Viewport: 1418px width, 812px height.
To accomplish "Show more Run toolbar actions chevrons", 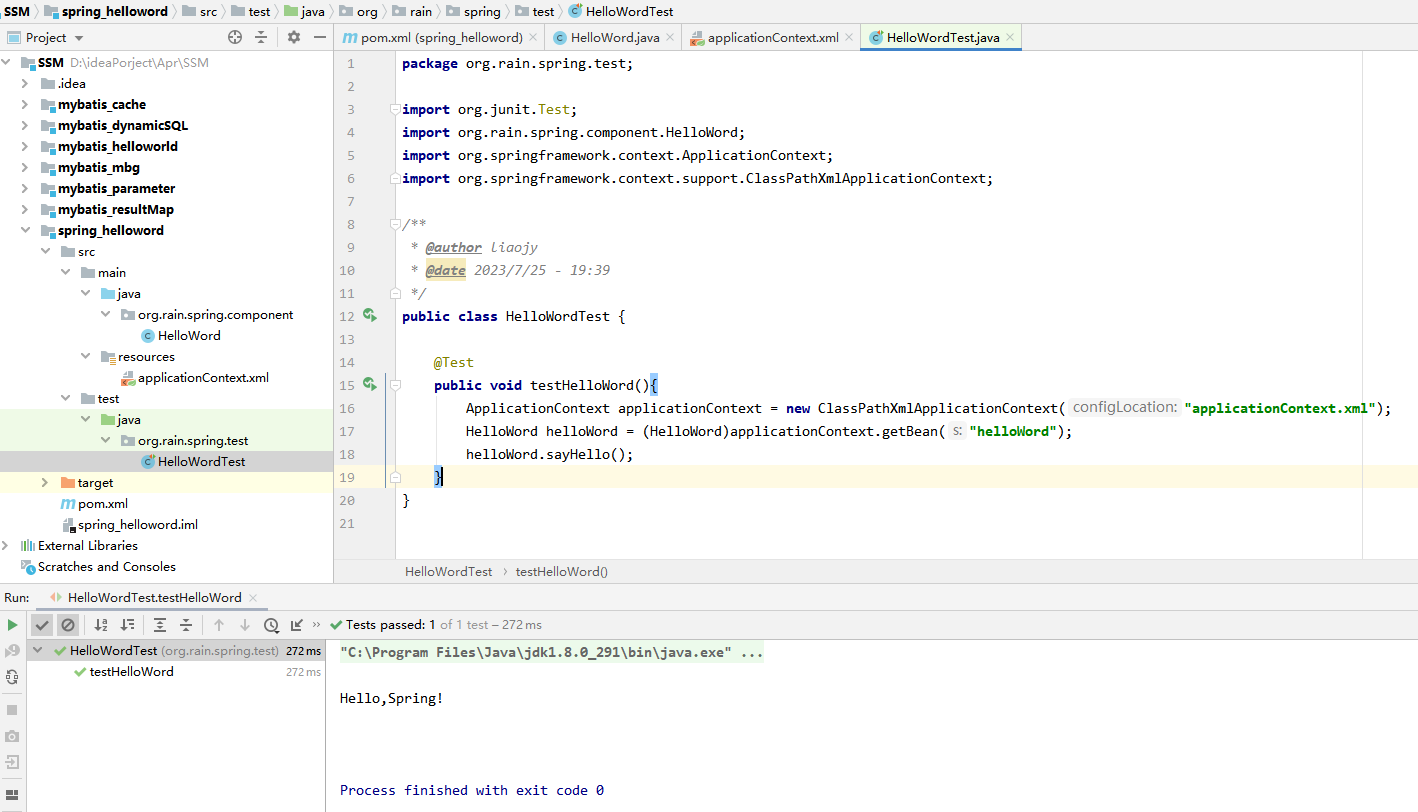I will coord(317,625).
